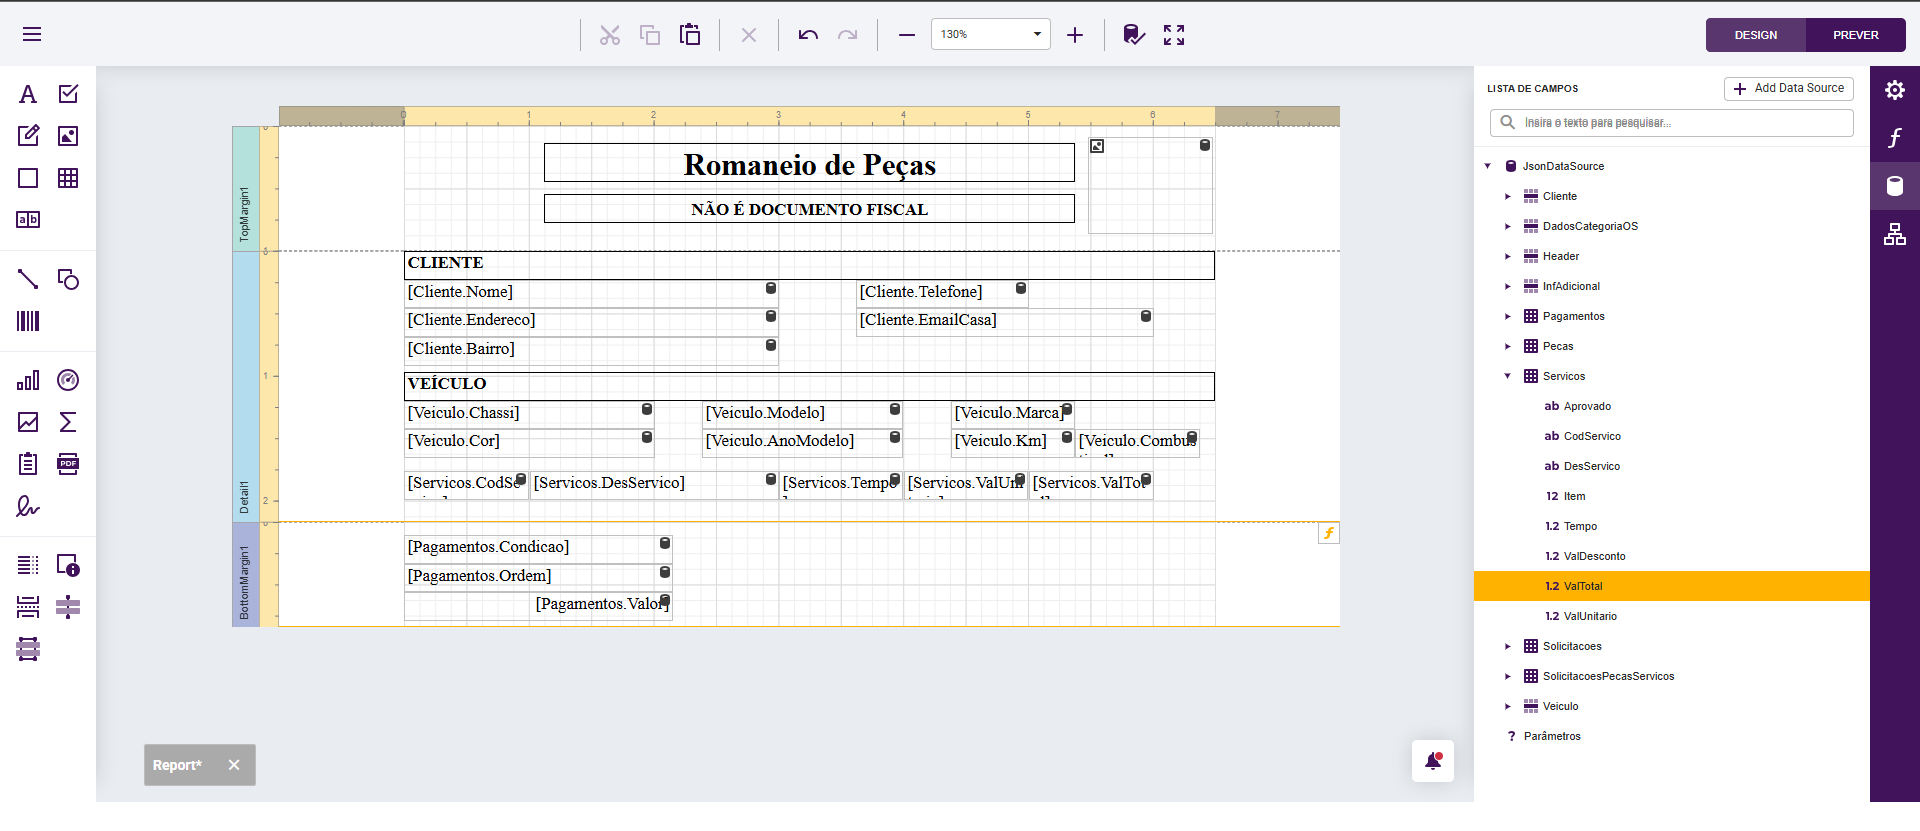1920x831 pixels.
Task: Open the Properties gear panel
Action: (x=1894, y=90)
